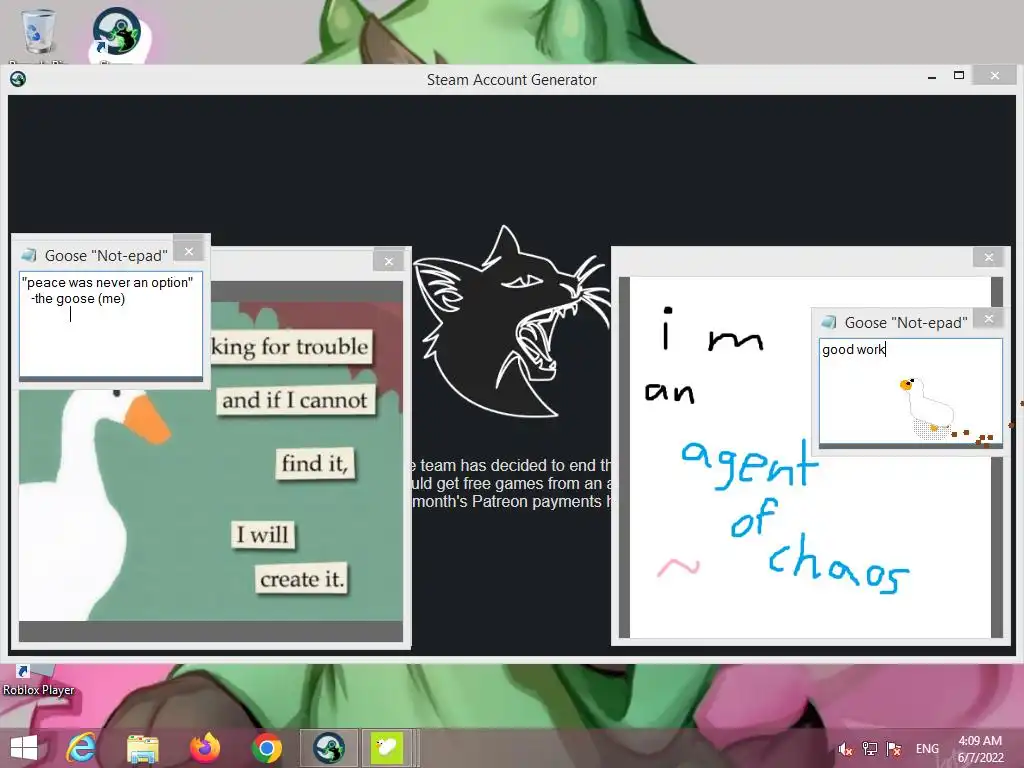Viewport: 1024px width, 768px height.
Task: Click the Steam Account Generator title bar icon
Action: tap(18, 79)
